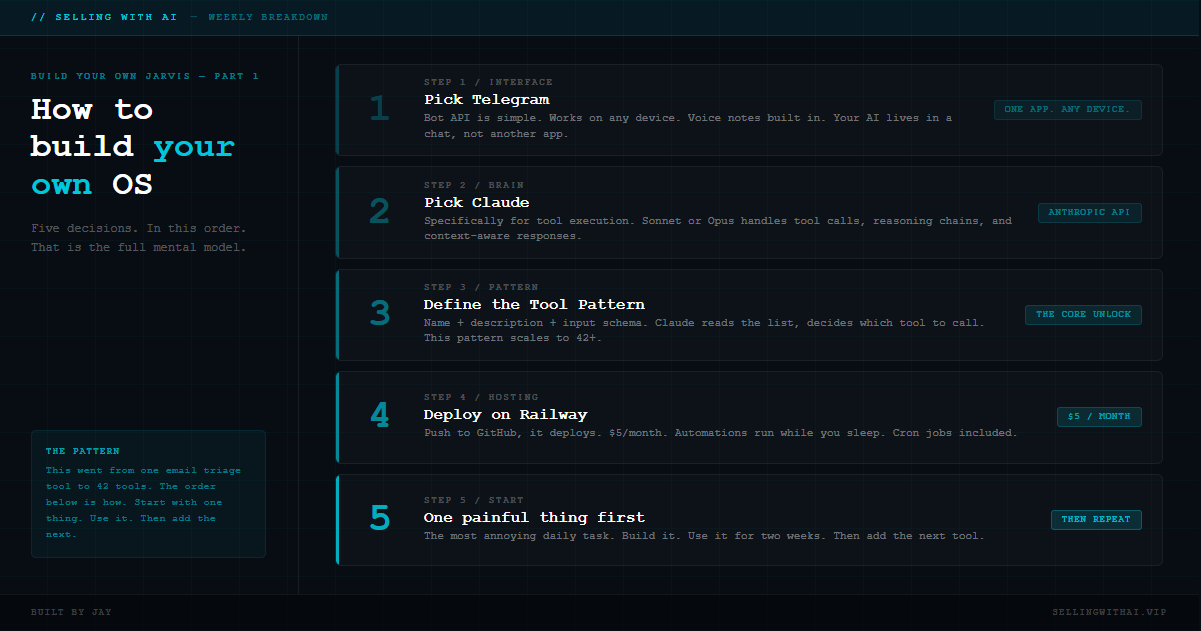Click the 'ANTHROPIC API' badge
This screenshot has height=631, width=1201.
coord(1089,212)
